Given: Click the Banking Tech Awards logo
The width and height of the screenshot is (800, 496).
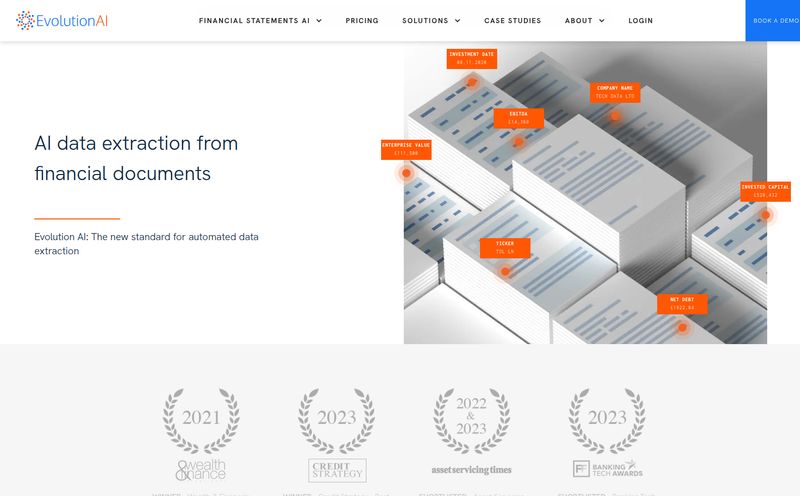Looking at the screenshot, I should pos(606,468).
